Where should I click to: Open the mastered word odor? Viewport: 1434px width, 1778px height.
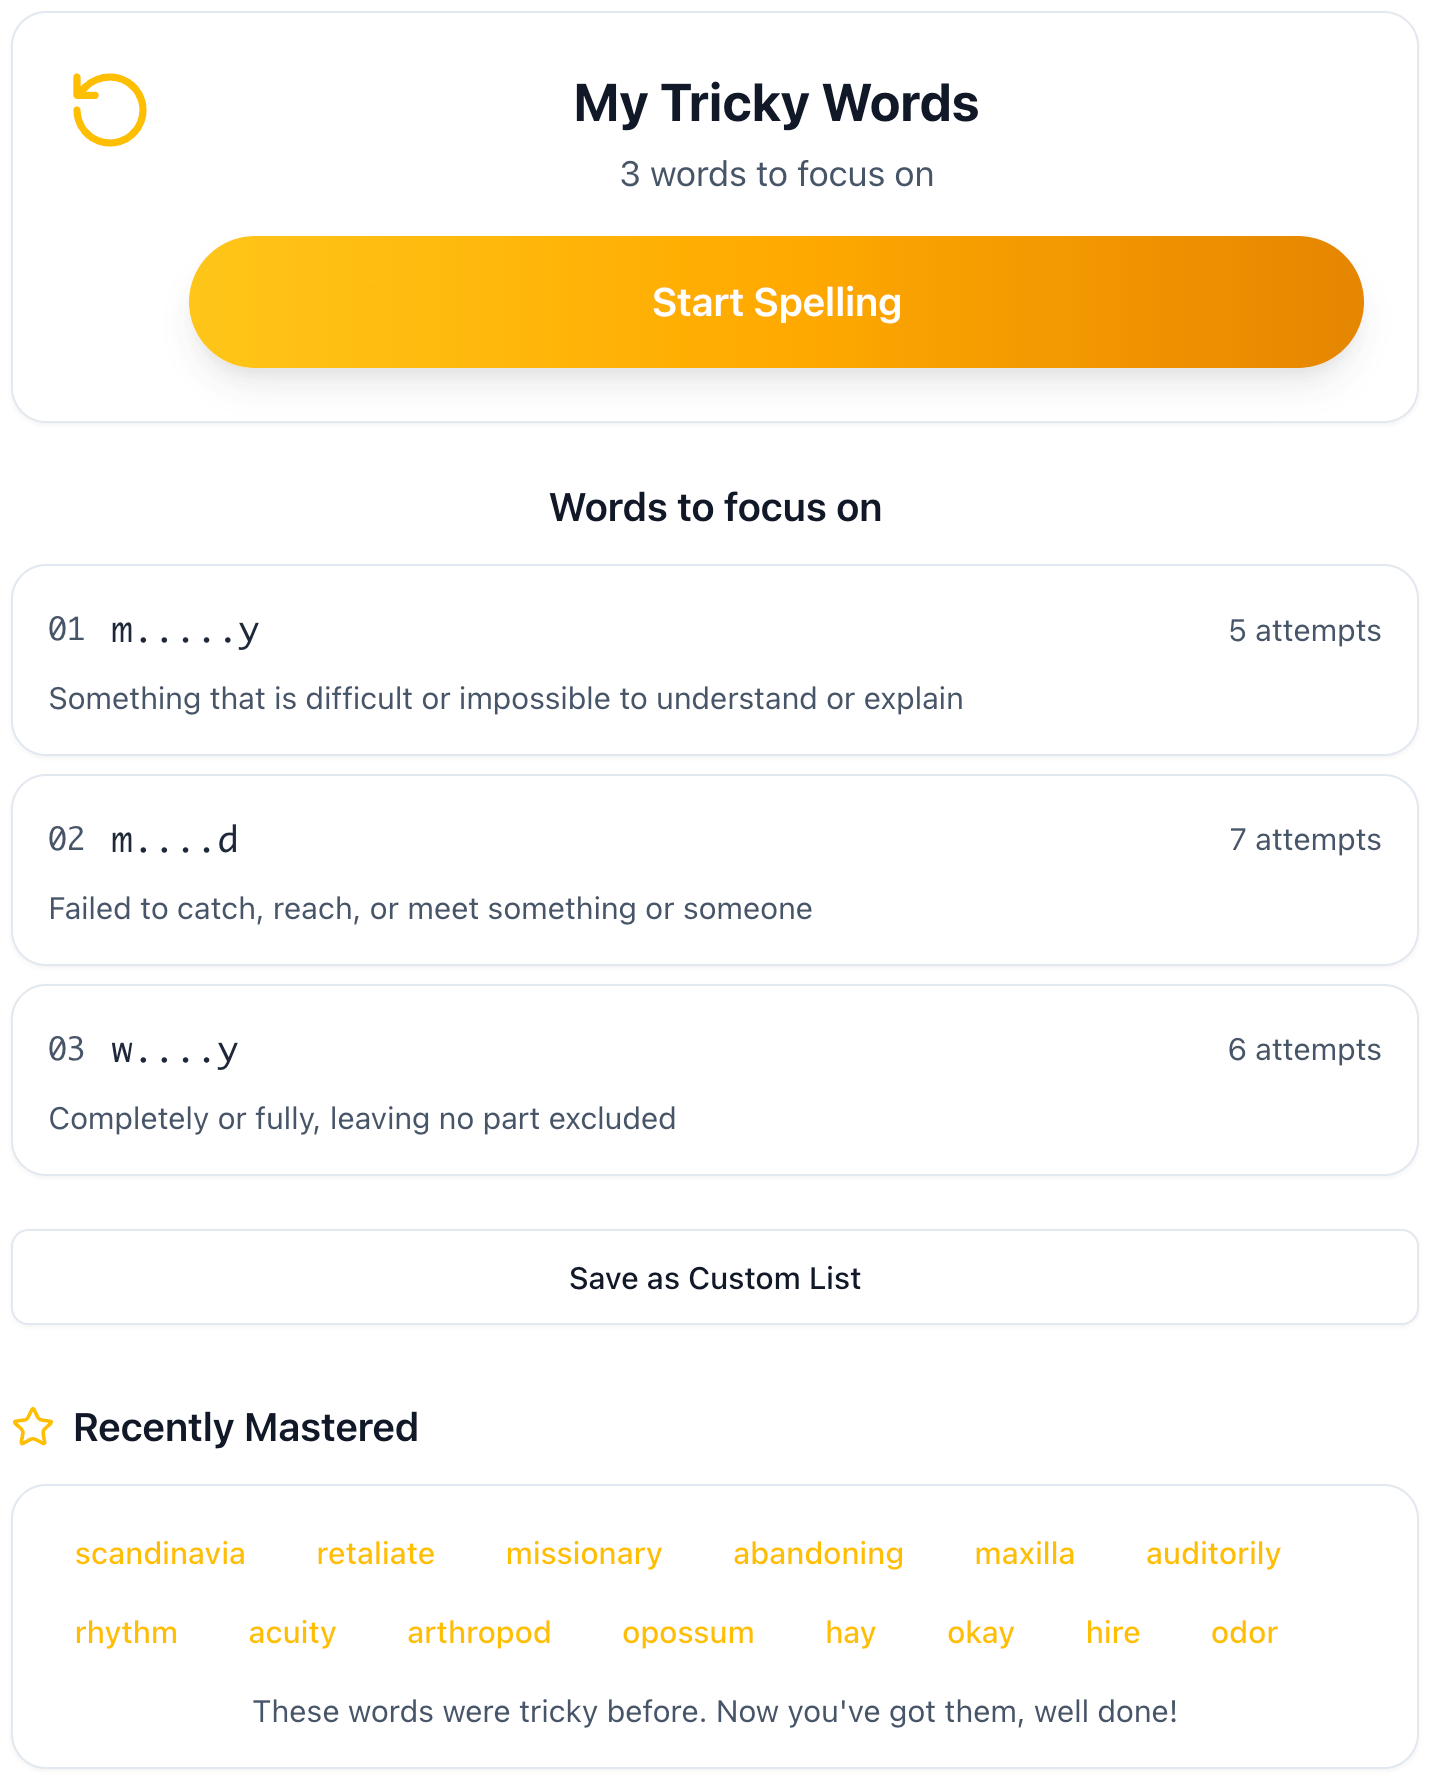click(x=1243, y=1632)
